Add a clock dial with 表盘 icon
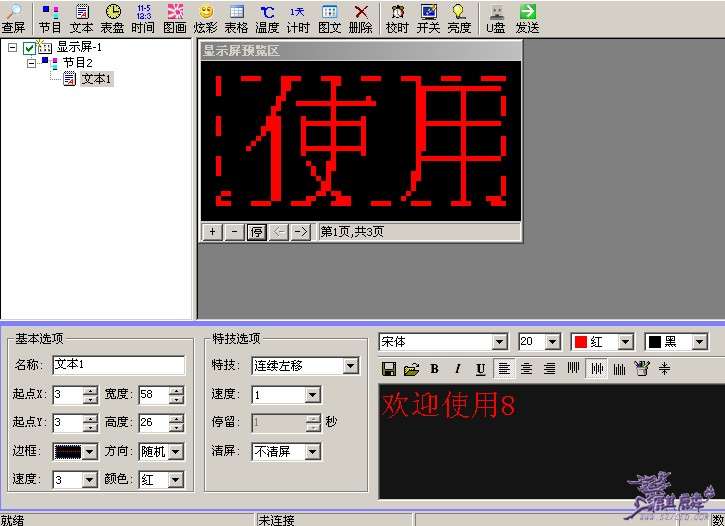Image resolution: width=725 pixels, height=526 pixels. [112, 17]
